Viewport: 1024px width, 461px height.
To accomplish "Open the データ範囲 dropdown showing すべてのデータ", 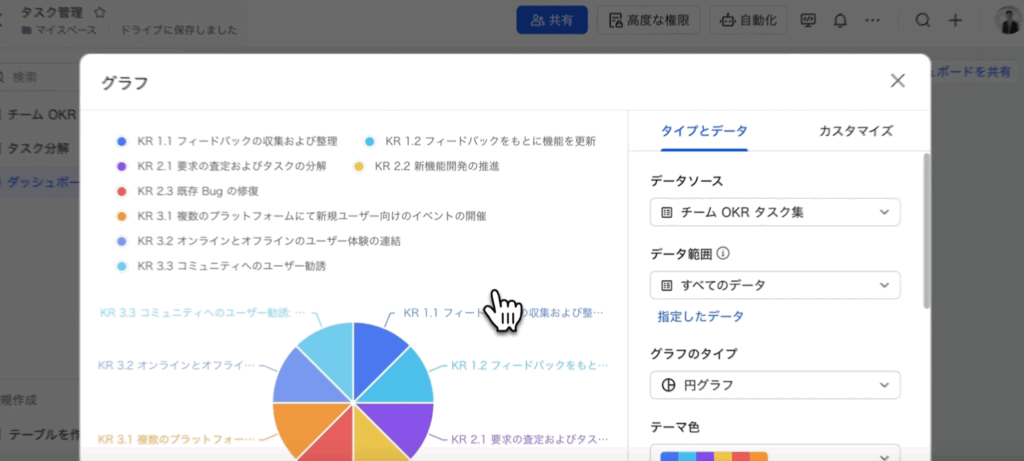I will 774,285.
